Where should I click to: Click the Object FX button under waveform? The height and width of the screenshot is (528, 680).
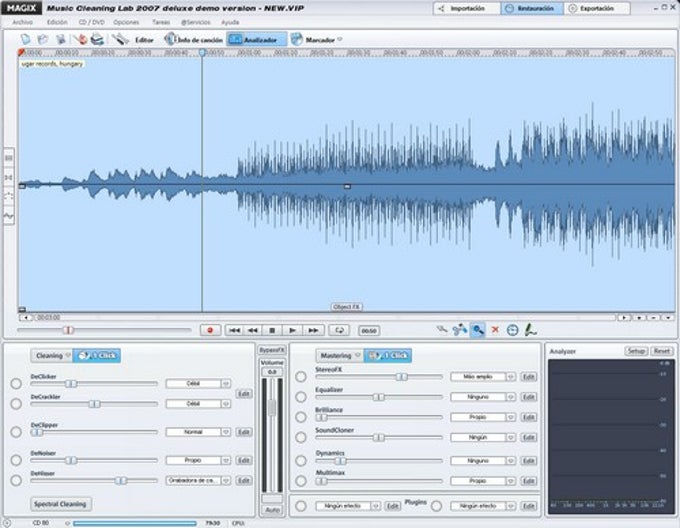[x=347, y=306]
